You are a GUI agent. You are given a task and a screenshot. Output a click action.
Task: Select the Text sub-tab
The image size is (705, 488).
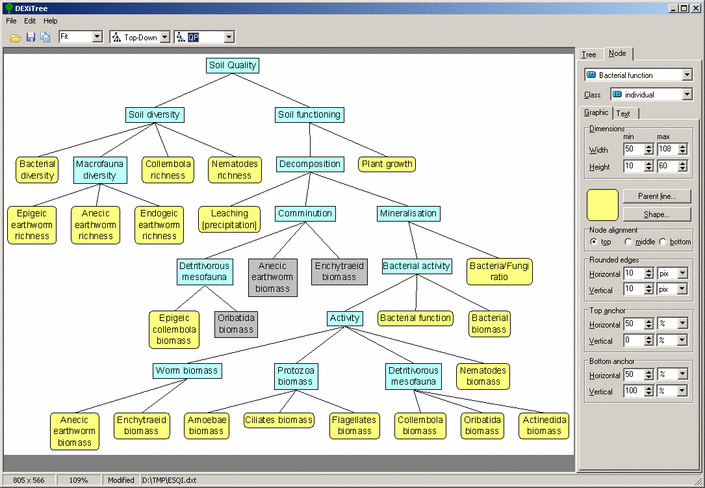623,113
